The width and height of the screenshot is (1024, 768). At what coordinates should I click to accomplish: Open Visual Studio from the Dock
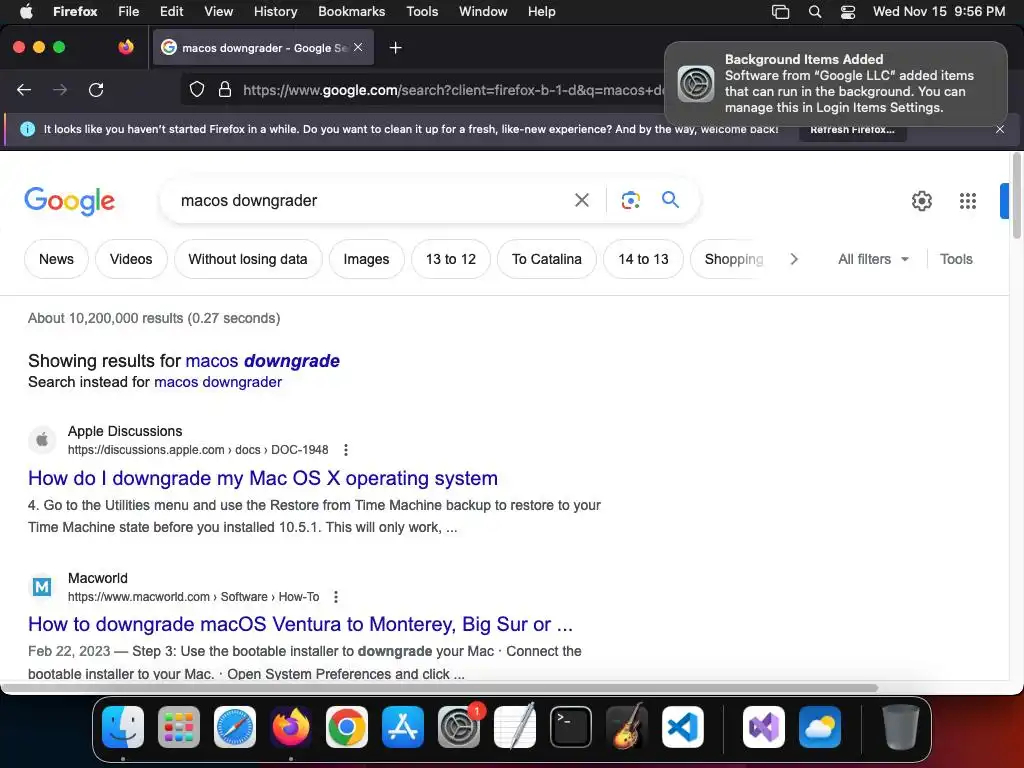[x=764, y=727]
